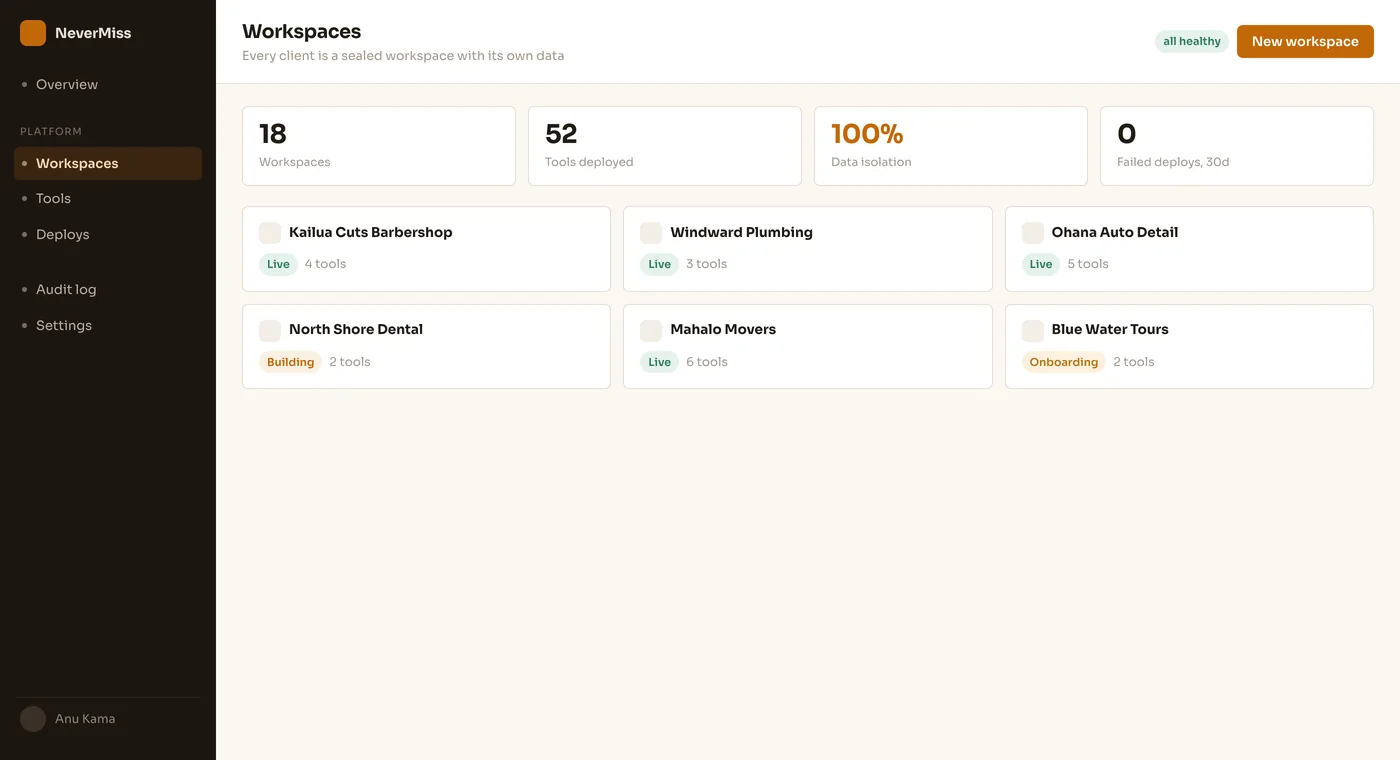Click Anu Kama's avatar
The height and width of the screenshot is (760, 1400).
click(33, 719)
